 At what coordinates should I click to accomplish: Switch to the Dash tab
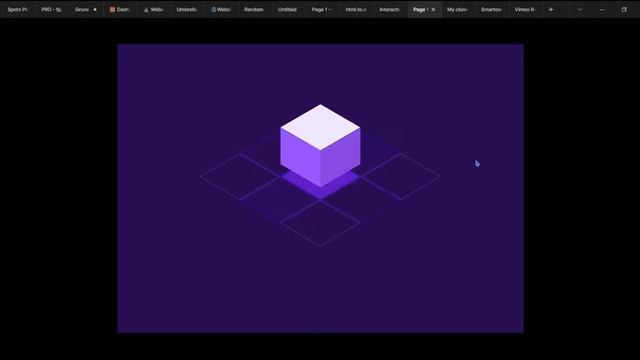pos(119,9)
